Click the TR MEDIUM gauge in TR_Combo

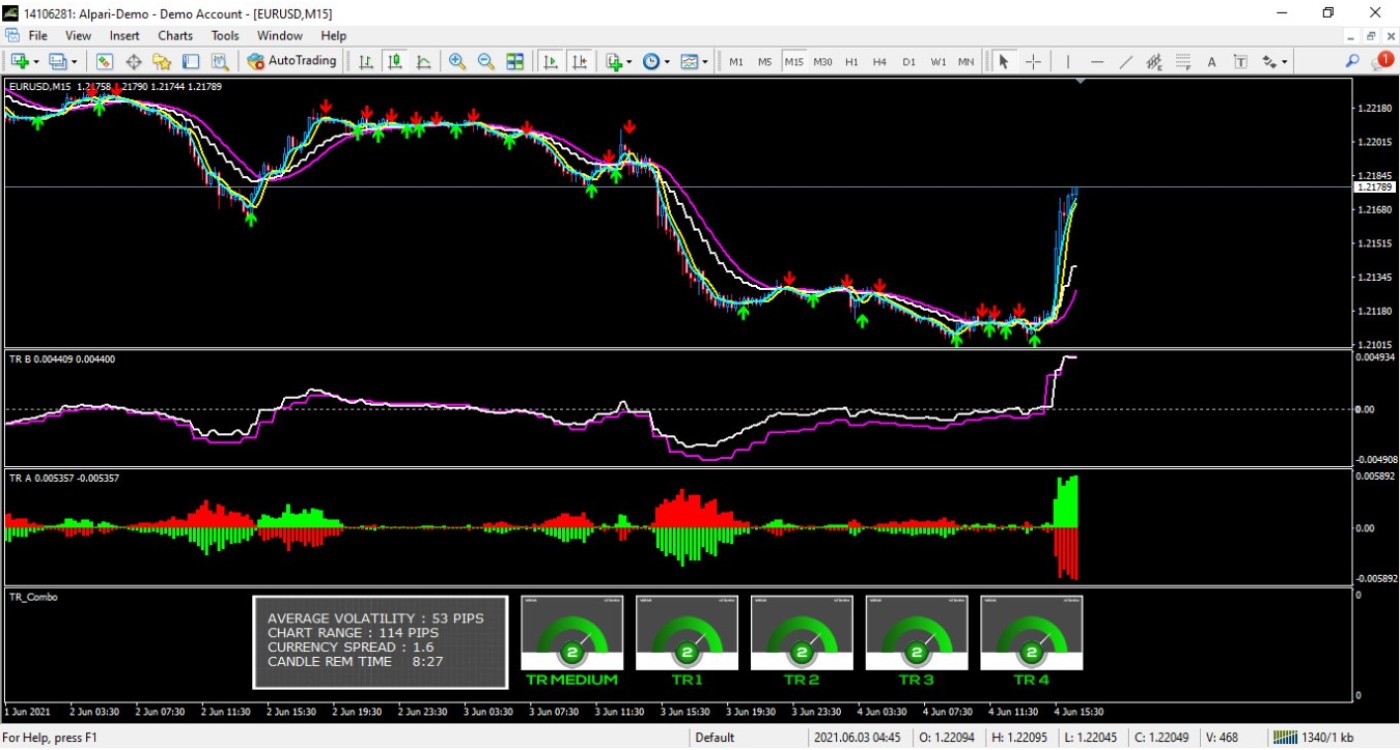(572, 634)
